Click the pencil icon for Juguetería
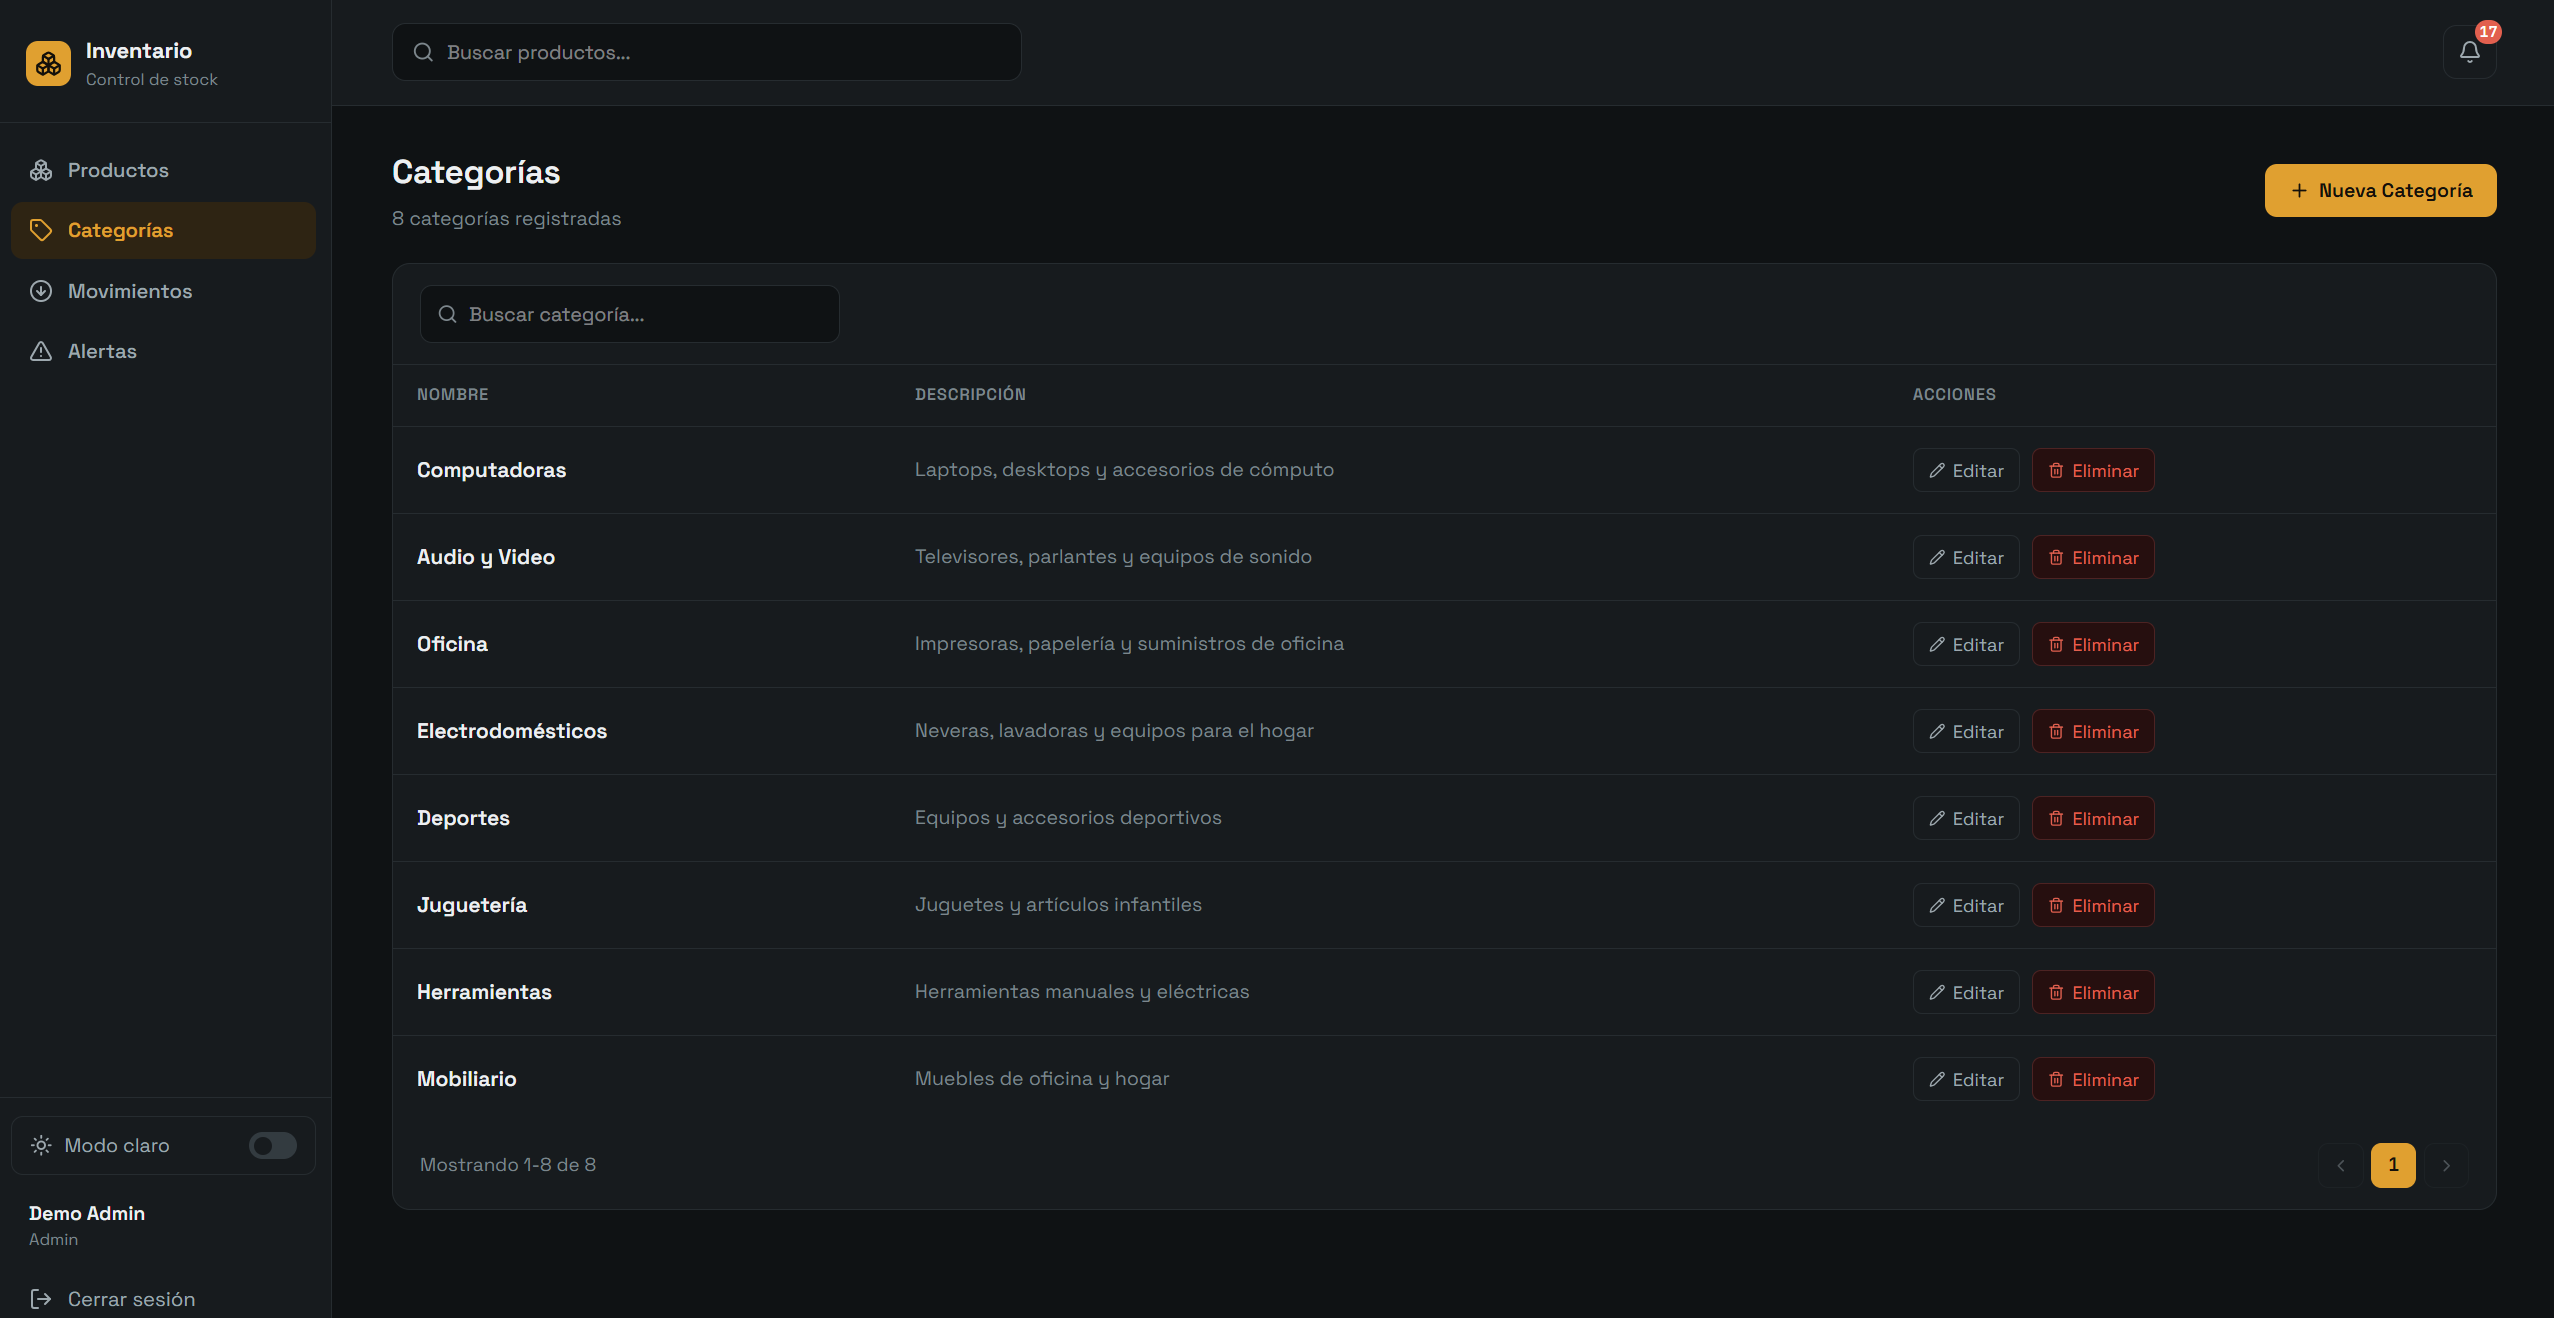The image size is (2554, 1318). pyautogui.click(x=1937, y=905)
